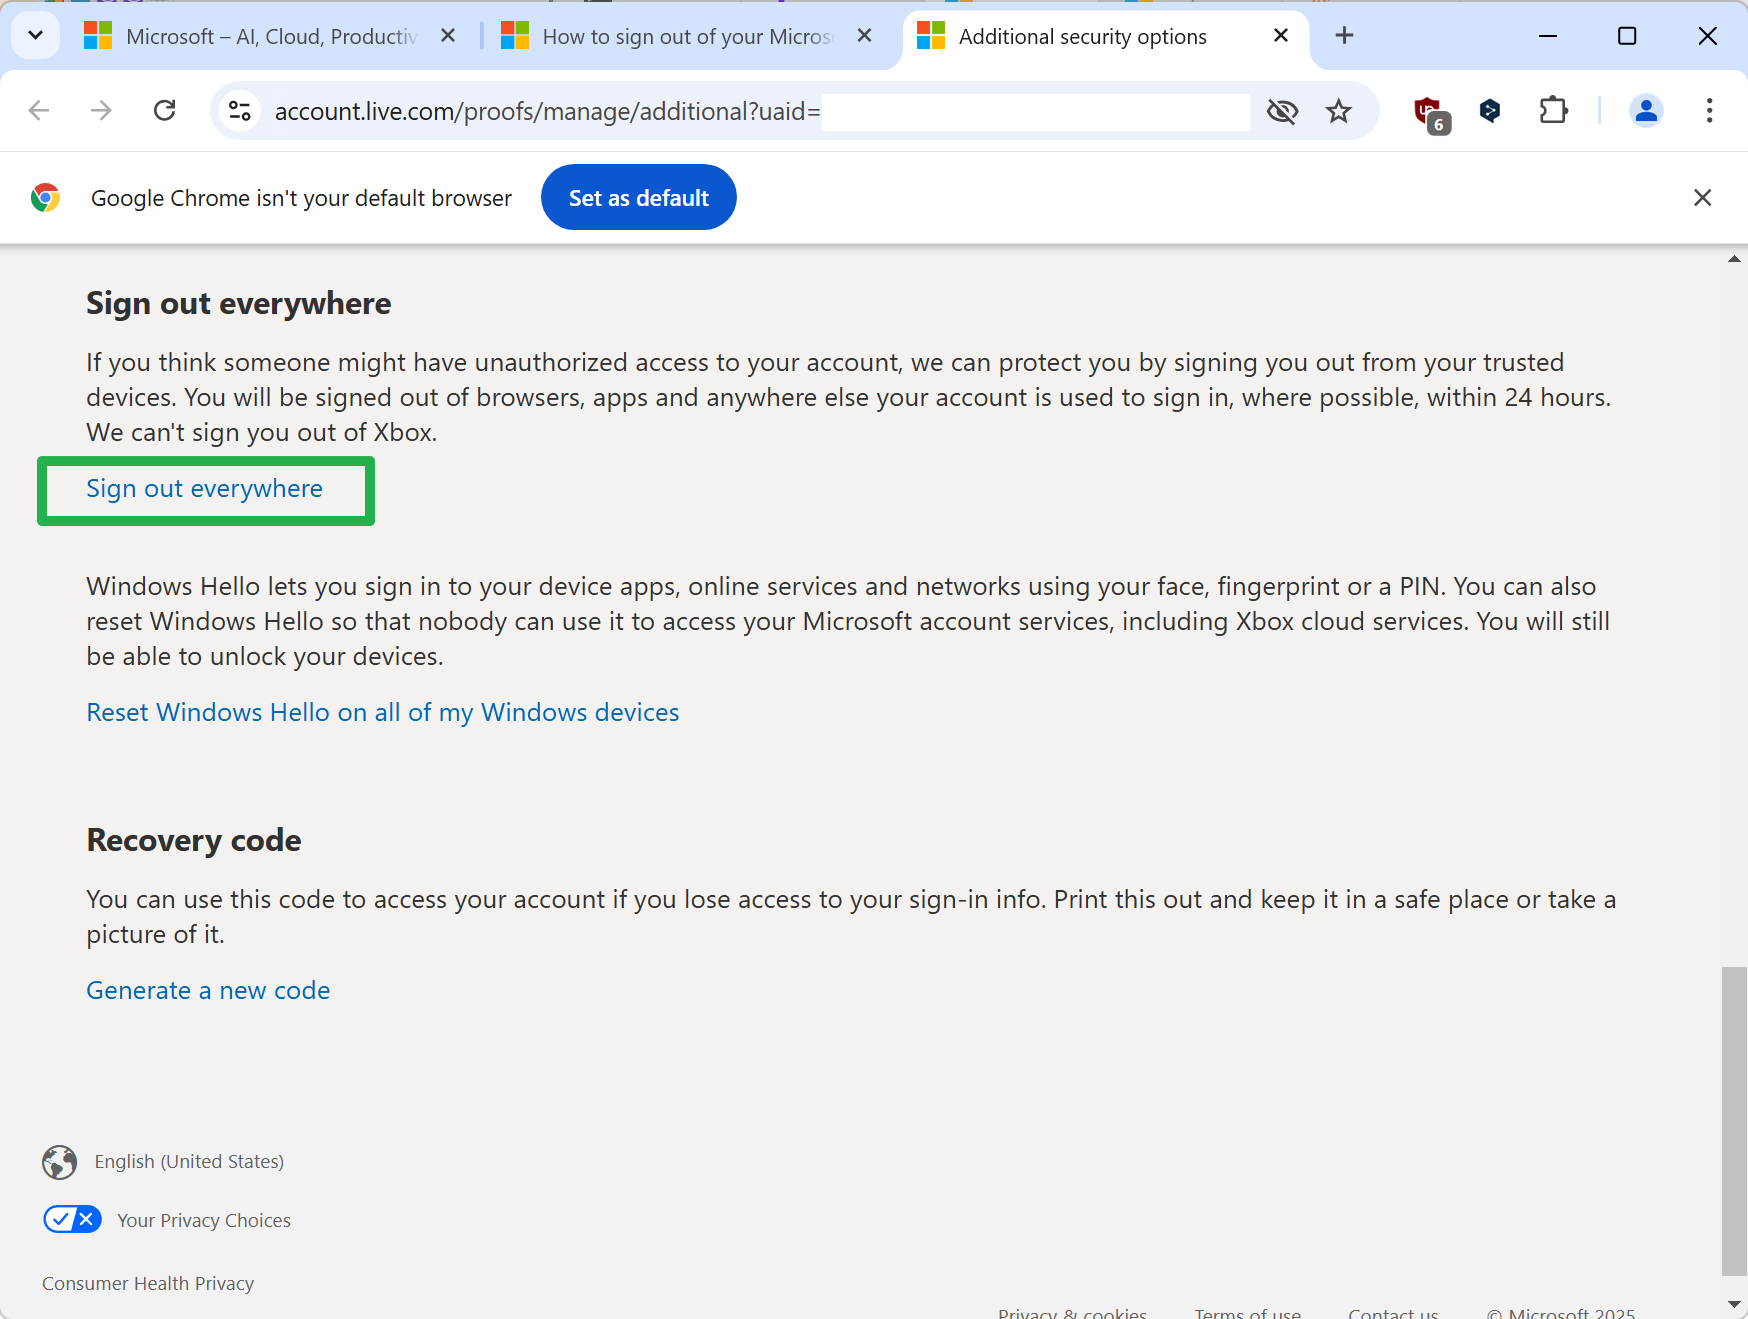Open the tab search dropdown arrow

[x=35, y=35]
